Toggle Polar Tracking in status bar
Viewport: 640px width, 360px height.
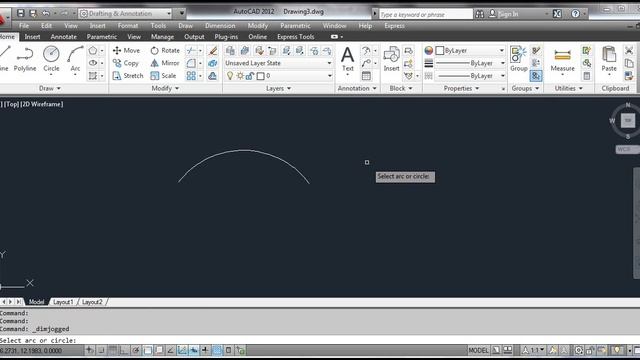tap(136, 350)
